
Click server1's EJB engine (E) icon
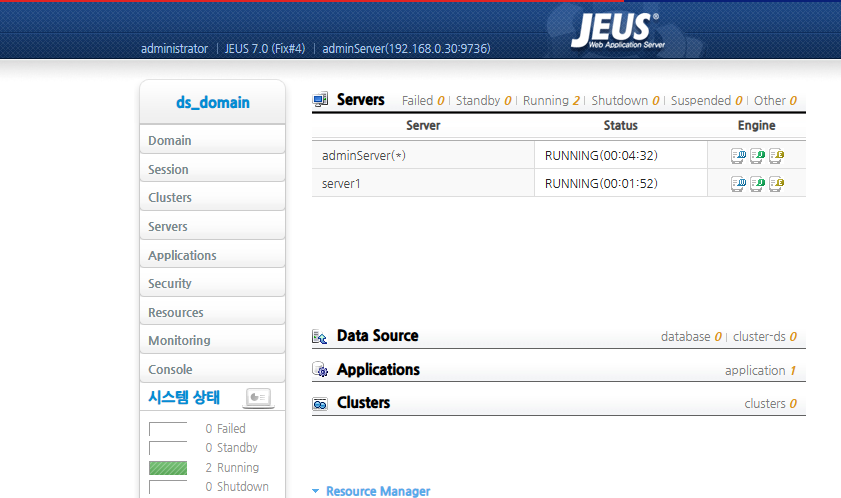[776, 184]
